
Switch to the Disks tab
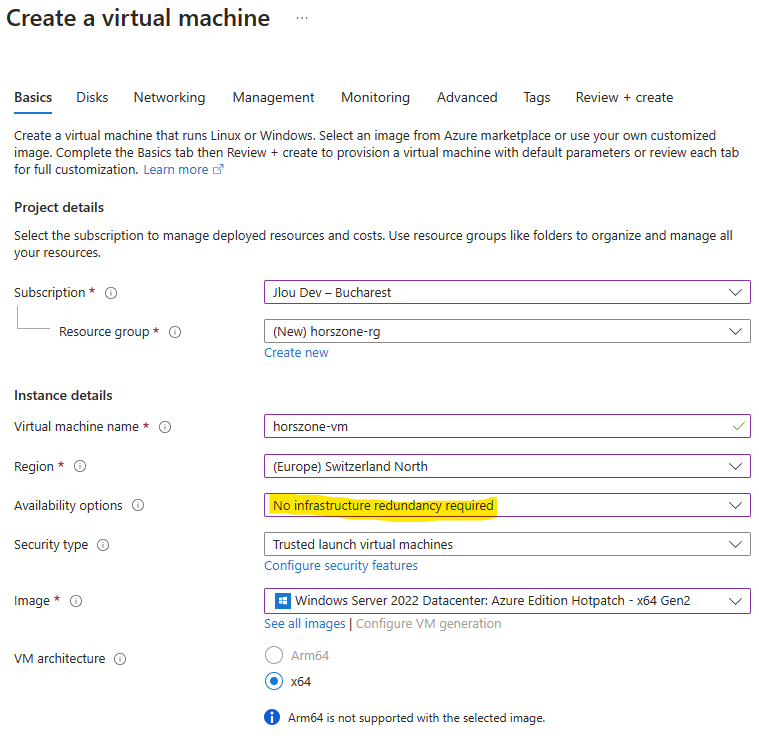click(x=92, y=98)
